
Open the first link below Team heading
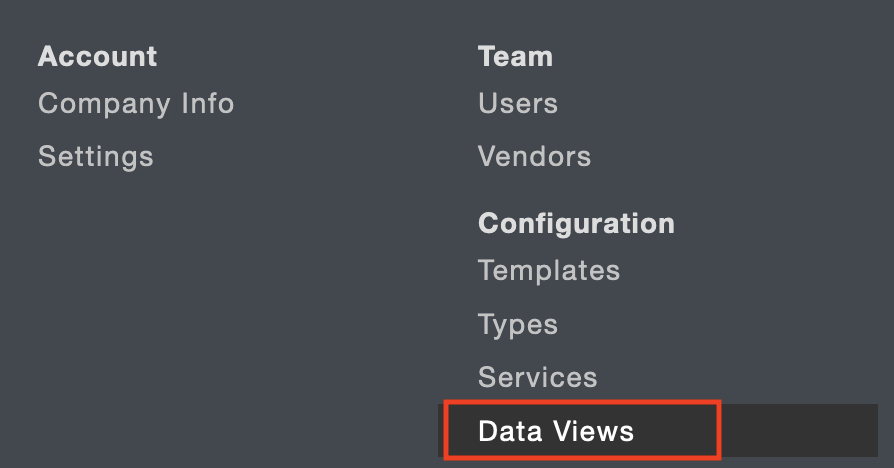[x=518, y=103]
